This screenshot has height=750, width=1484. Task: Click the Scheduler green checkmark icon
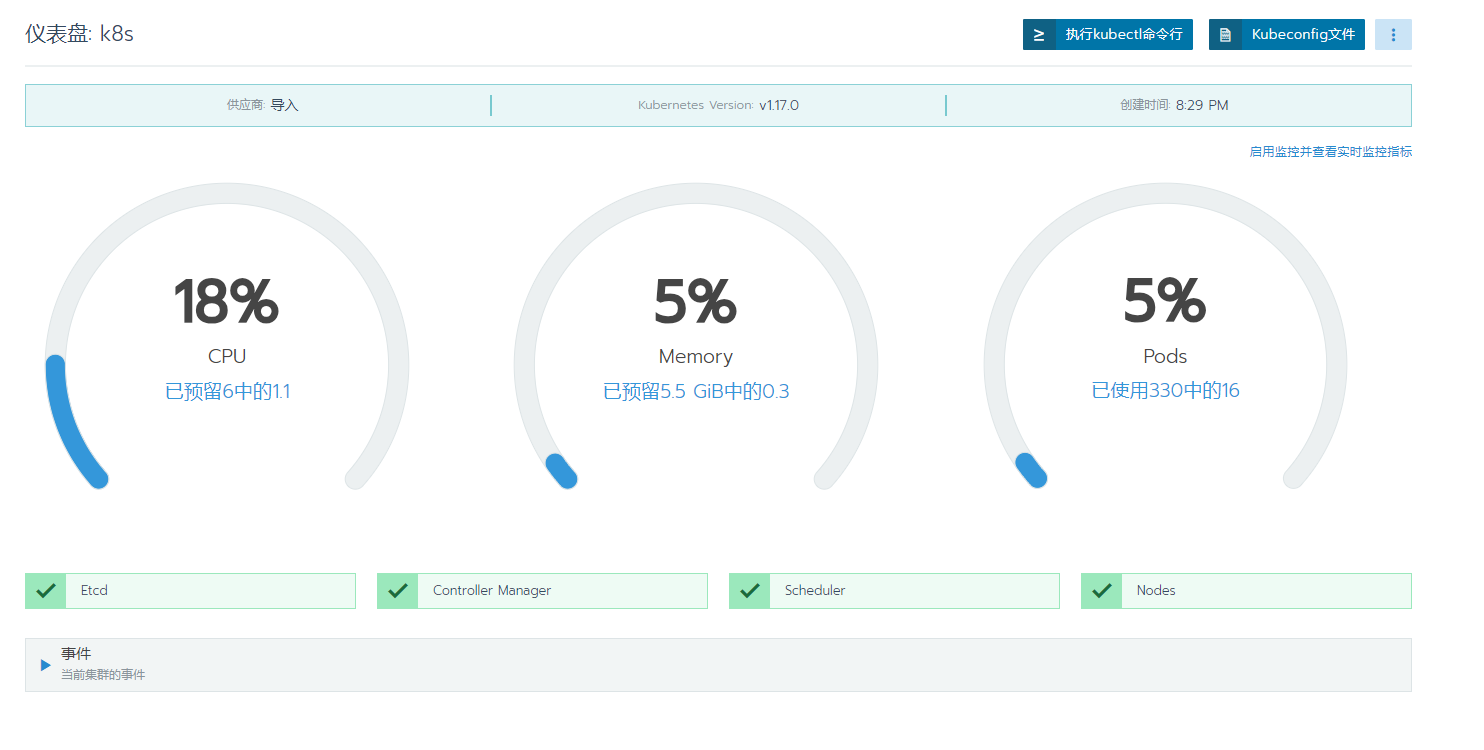[x=749, y=590]
